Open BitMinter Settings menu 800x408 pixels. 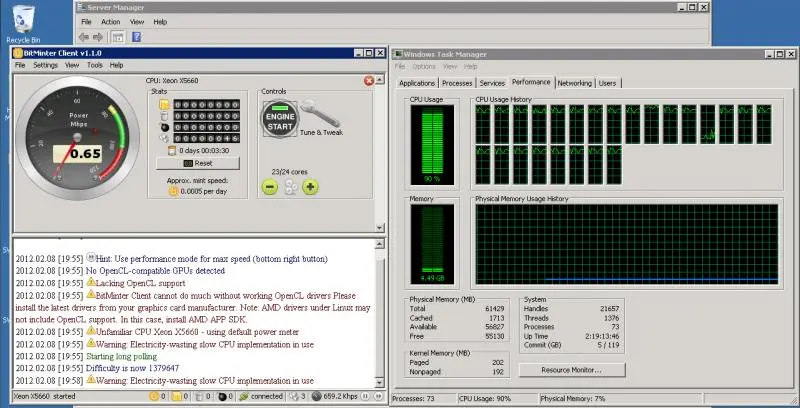coord(45,65)
